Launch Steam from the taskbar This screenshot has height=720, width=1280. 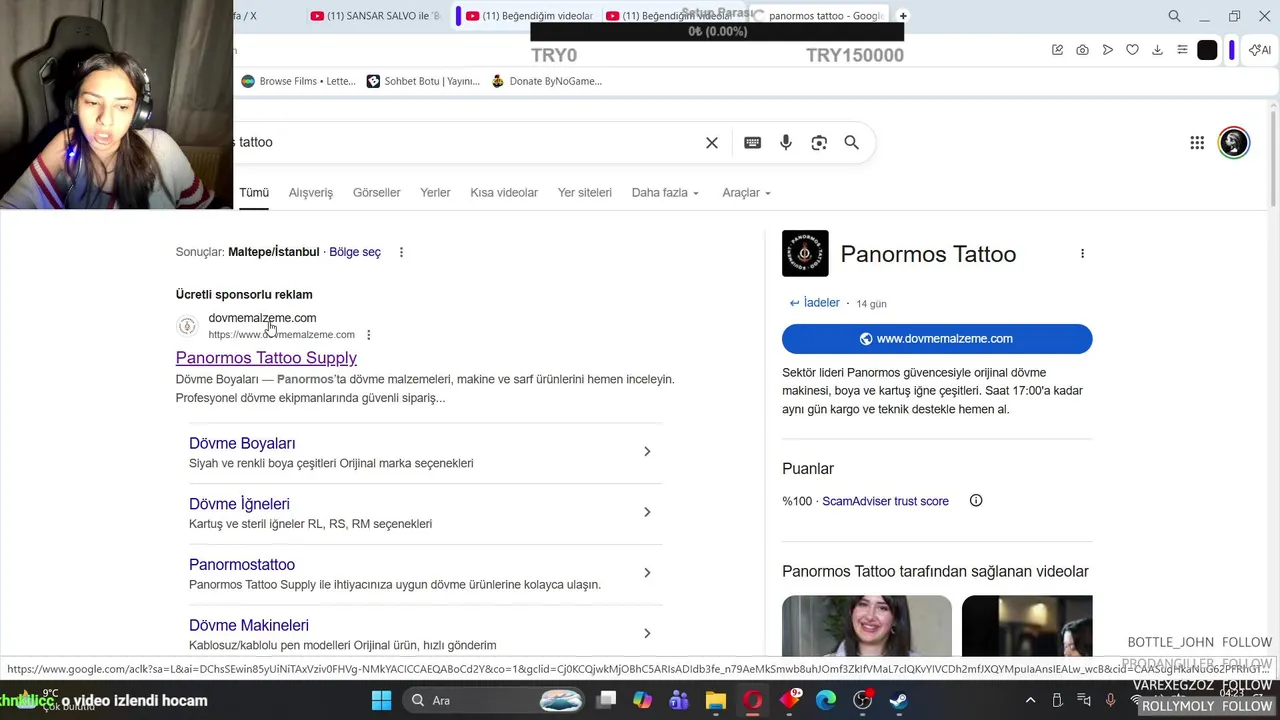(899, 701)
